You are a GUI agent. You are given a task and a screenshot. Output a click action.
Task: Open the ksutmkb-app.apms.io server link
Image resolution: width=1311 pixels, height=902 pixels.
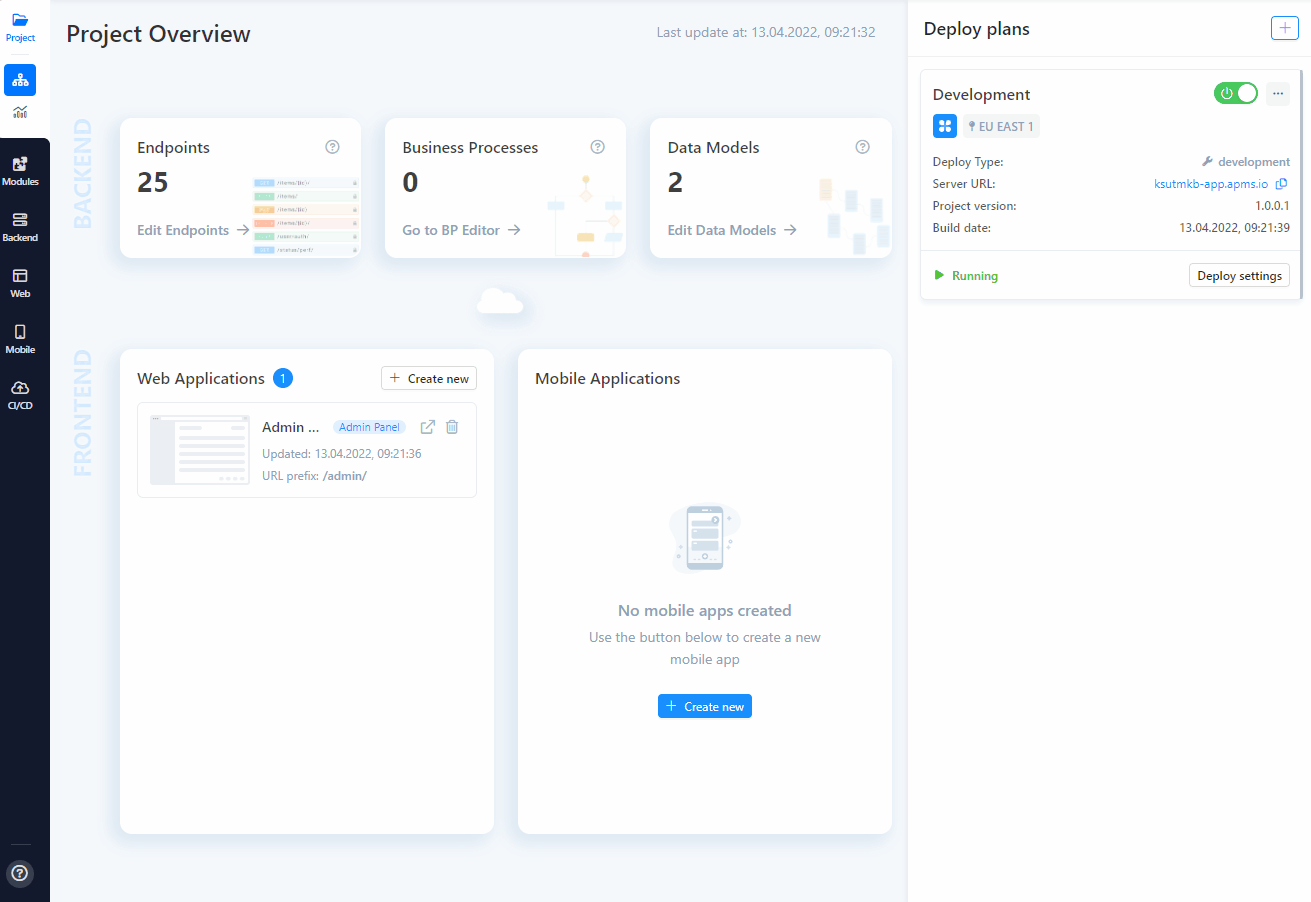1210,184
